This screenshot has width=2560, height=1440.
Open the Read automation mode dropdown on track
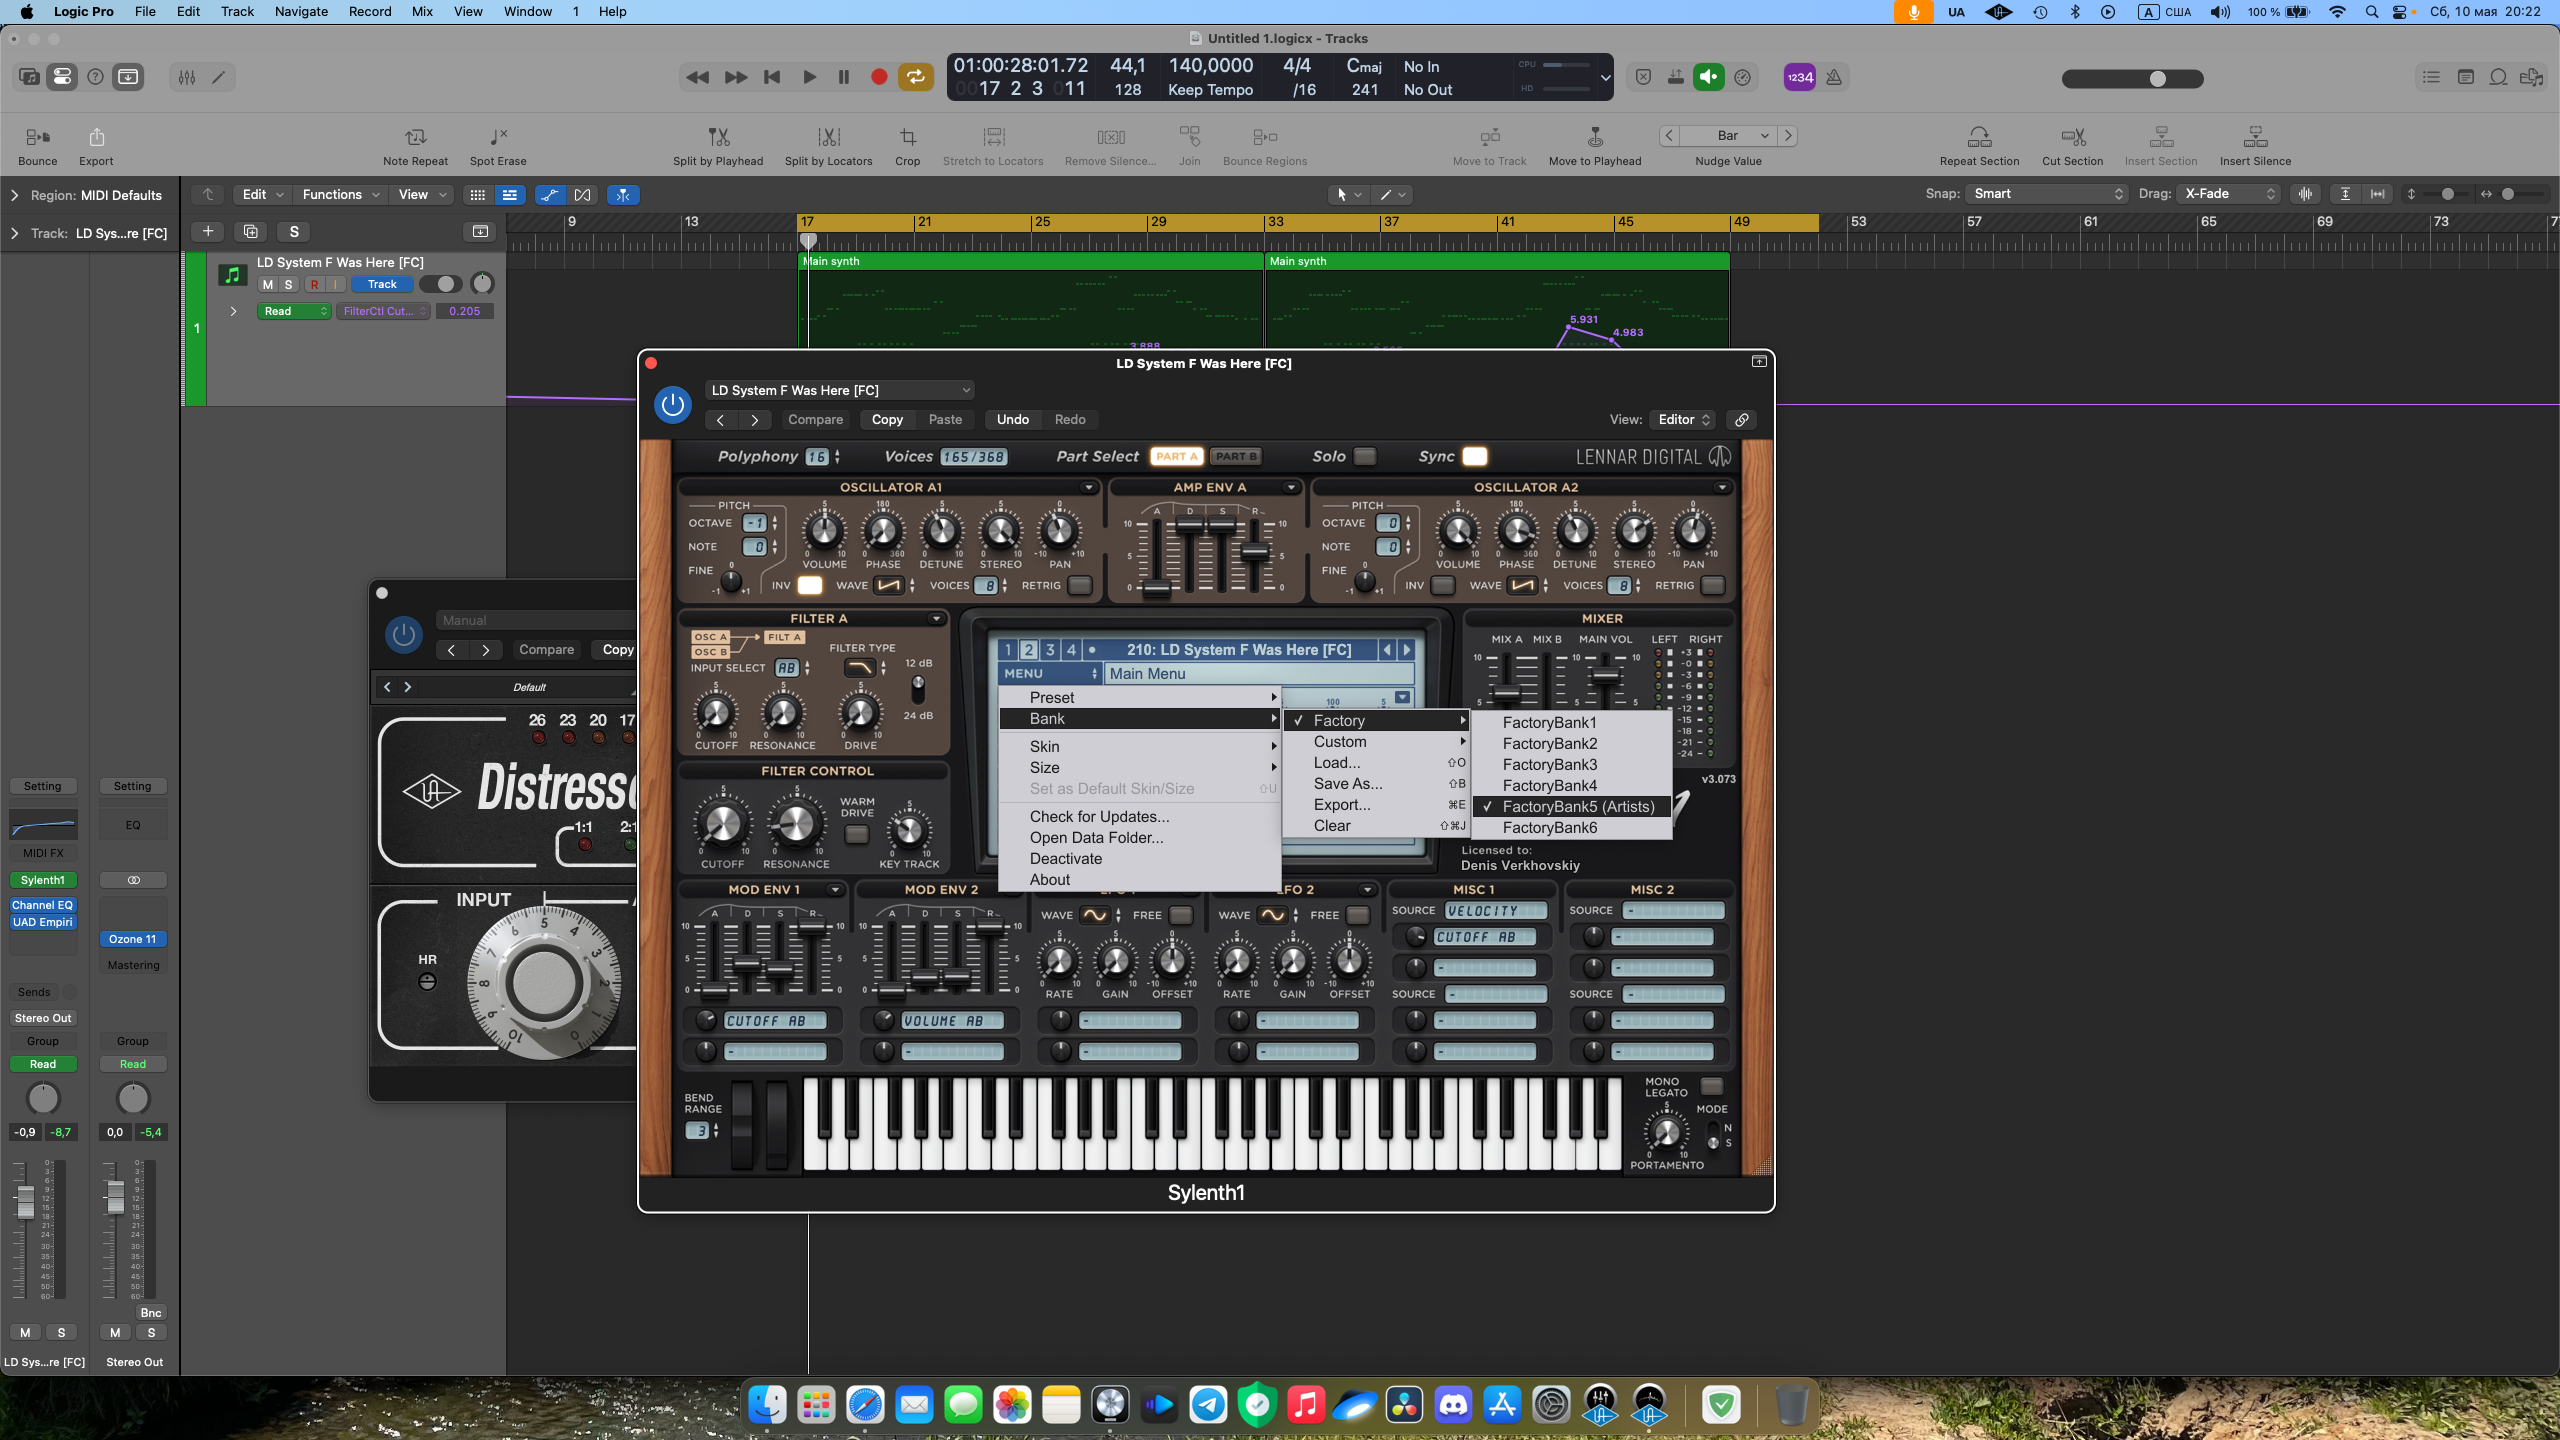[294, 311]
